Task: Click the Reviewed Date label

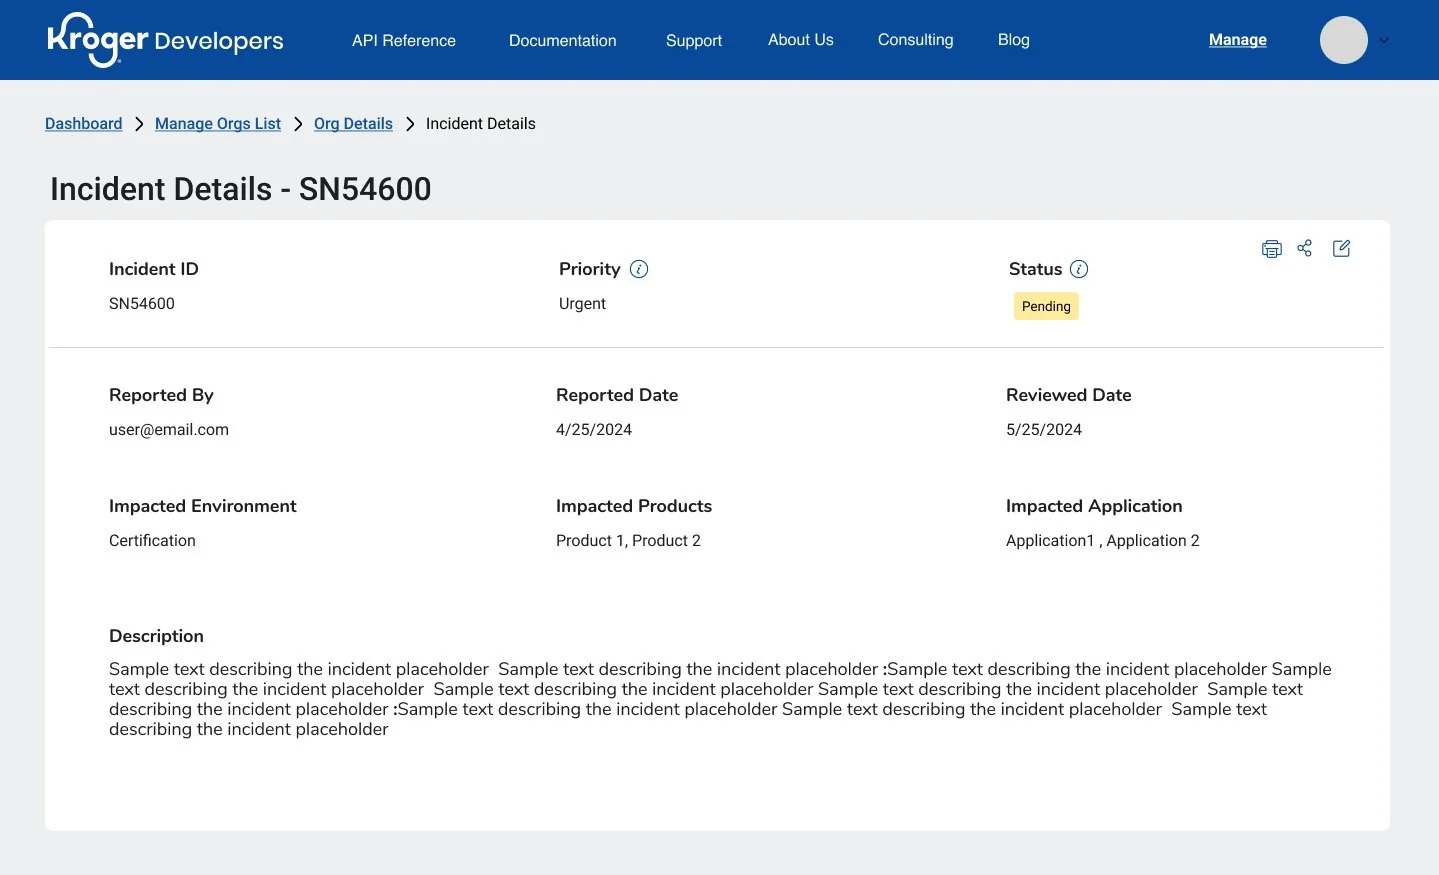Action: 1069,395
